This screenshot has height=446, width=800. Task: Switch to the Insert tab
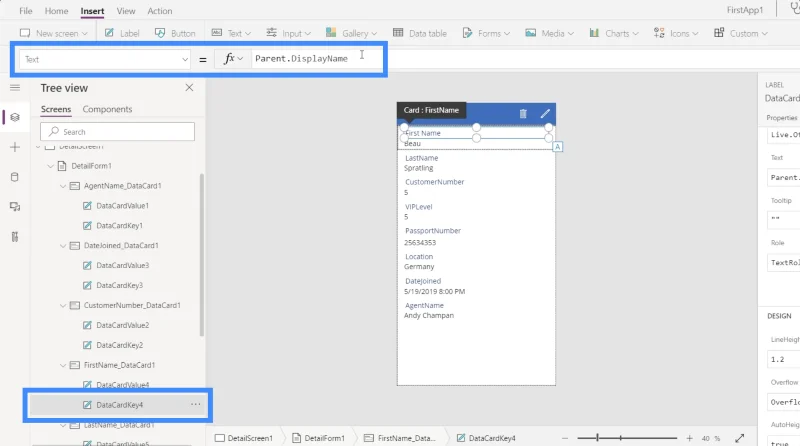[x=92, y=11]
